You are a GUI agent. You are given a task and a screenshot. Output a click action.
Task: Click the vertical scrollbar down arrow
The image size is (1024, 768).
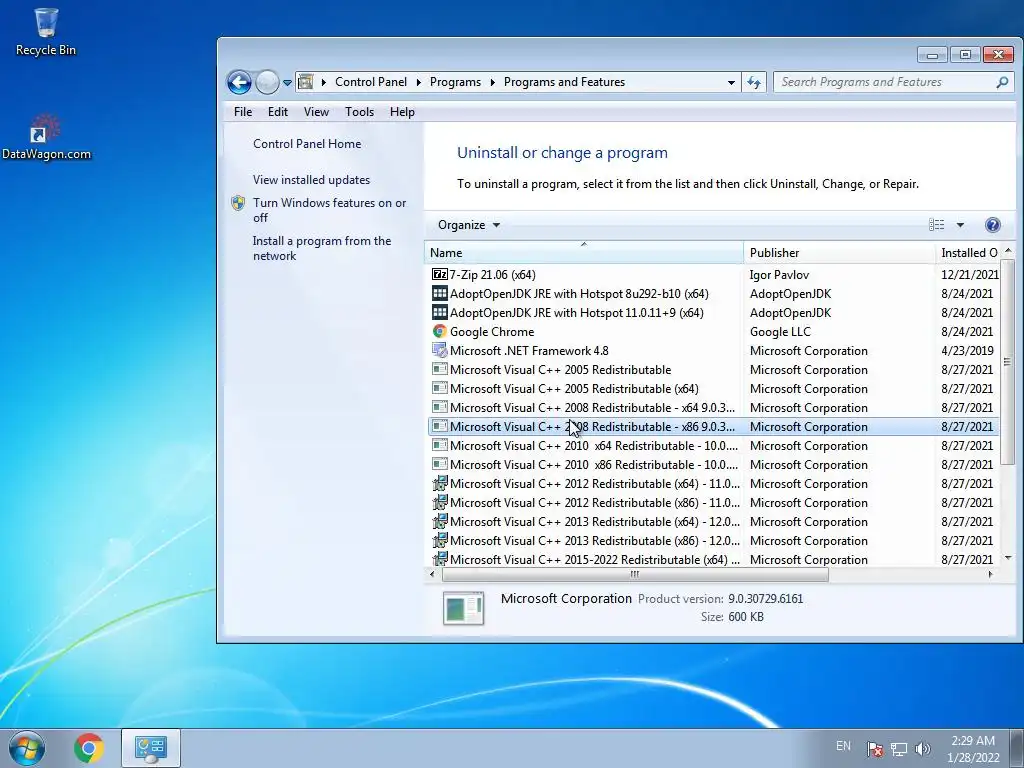click(x=1008, y=558)
